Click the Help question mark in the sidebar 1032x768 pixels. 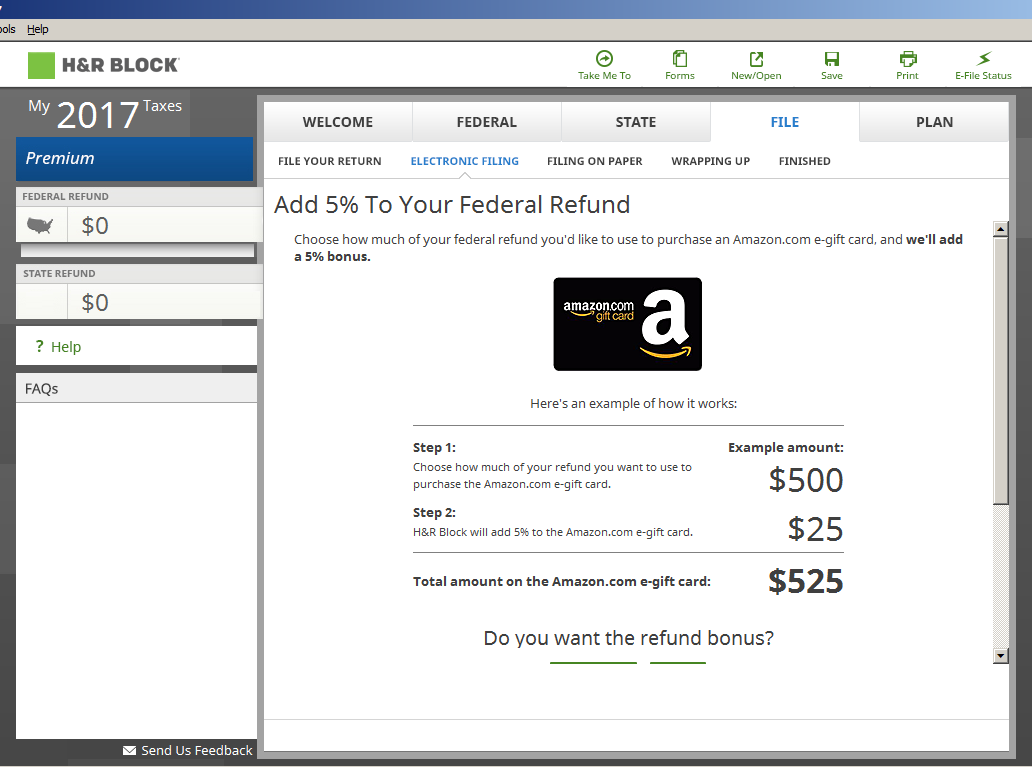(x=42, y=346)
